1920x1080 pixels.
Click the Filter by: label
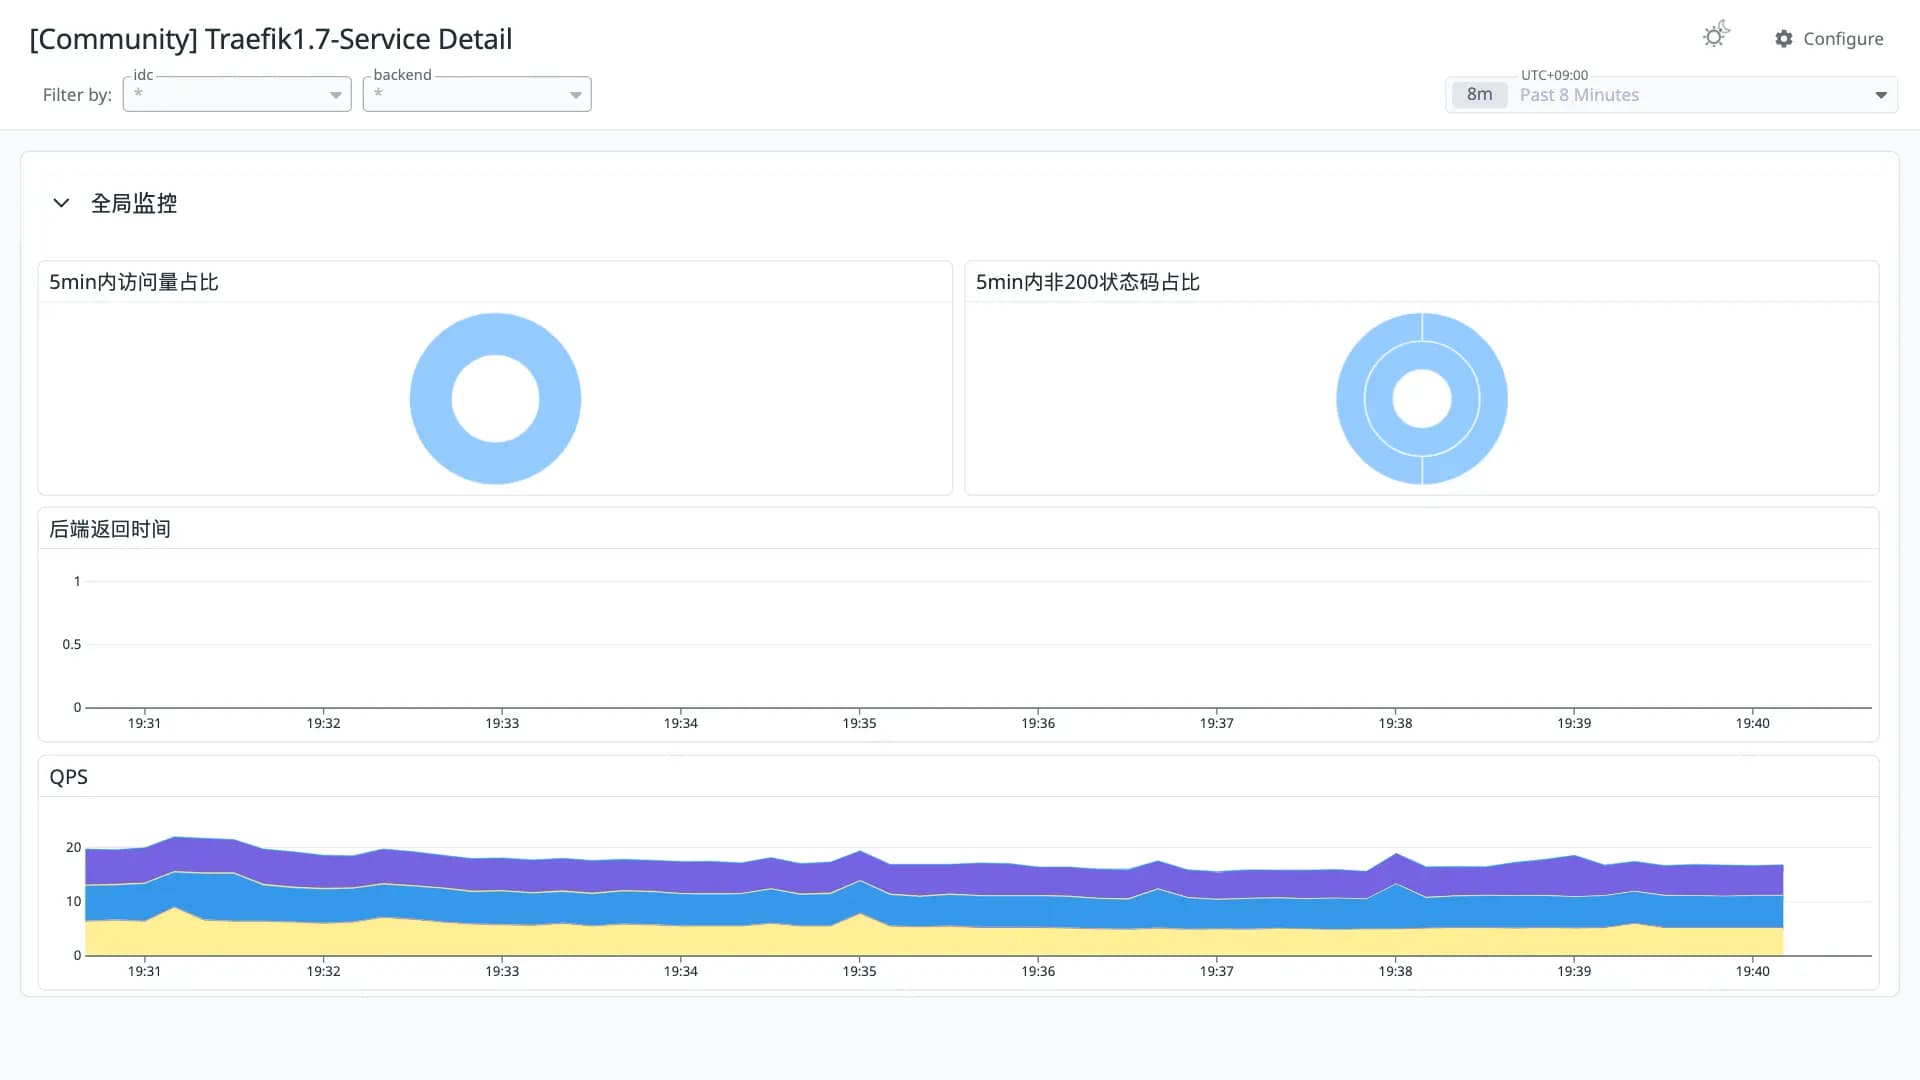77,95
